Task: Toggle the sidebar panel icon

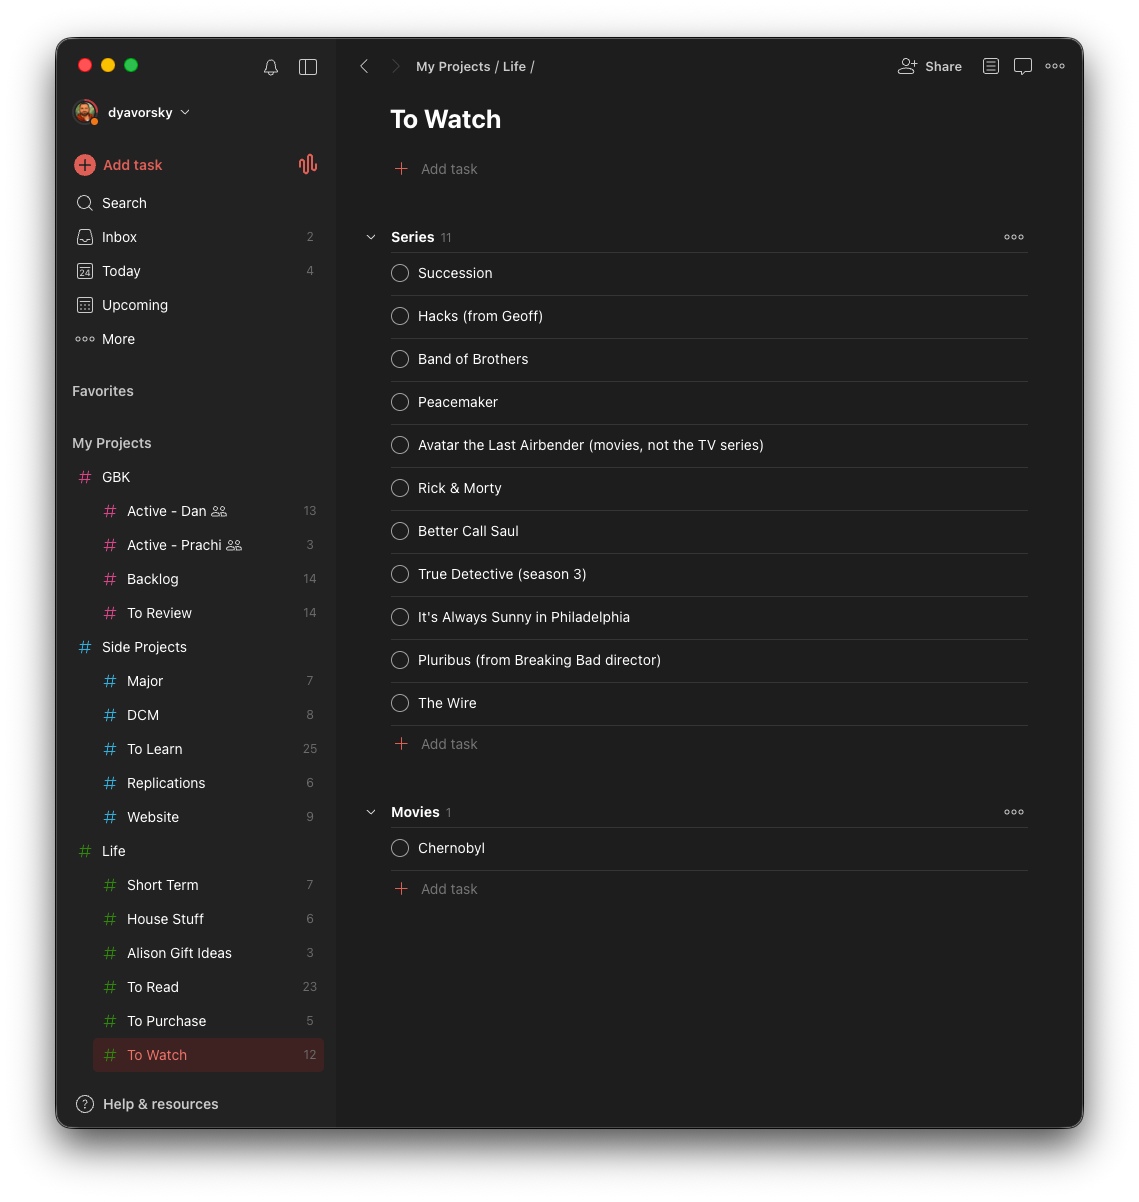Action: (308, 67)
